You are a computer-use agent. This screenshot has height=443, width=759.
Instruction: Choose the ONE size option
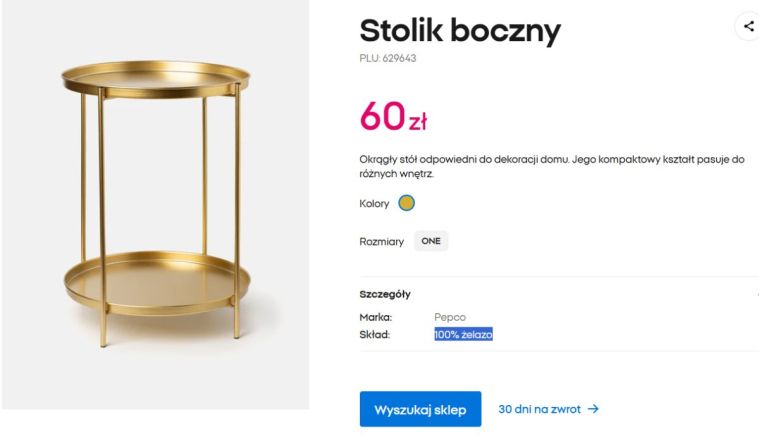431,241
